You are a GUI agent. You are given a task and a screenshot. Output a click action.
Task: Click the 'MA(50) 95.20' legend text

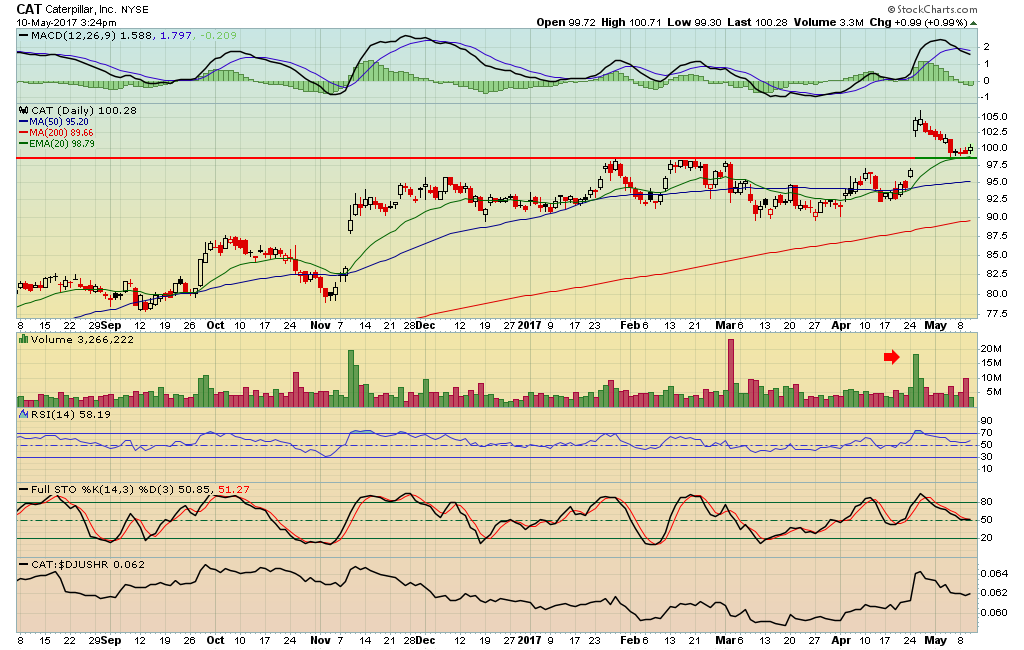[x=59, y=122]
